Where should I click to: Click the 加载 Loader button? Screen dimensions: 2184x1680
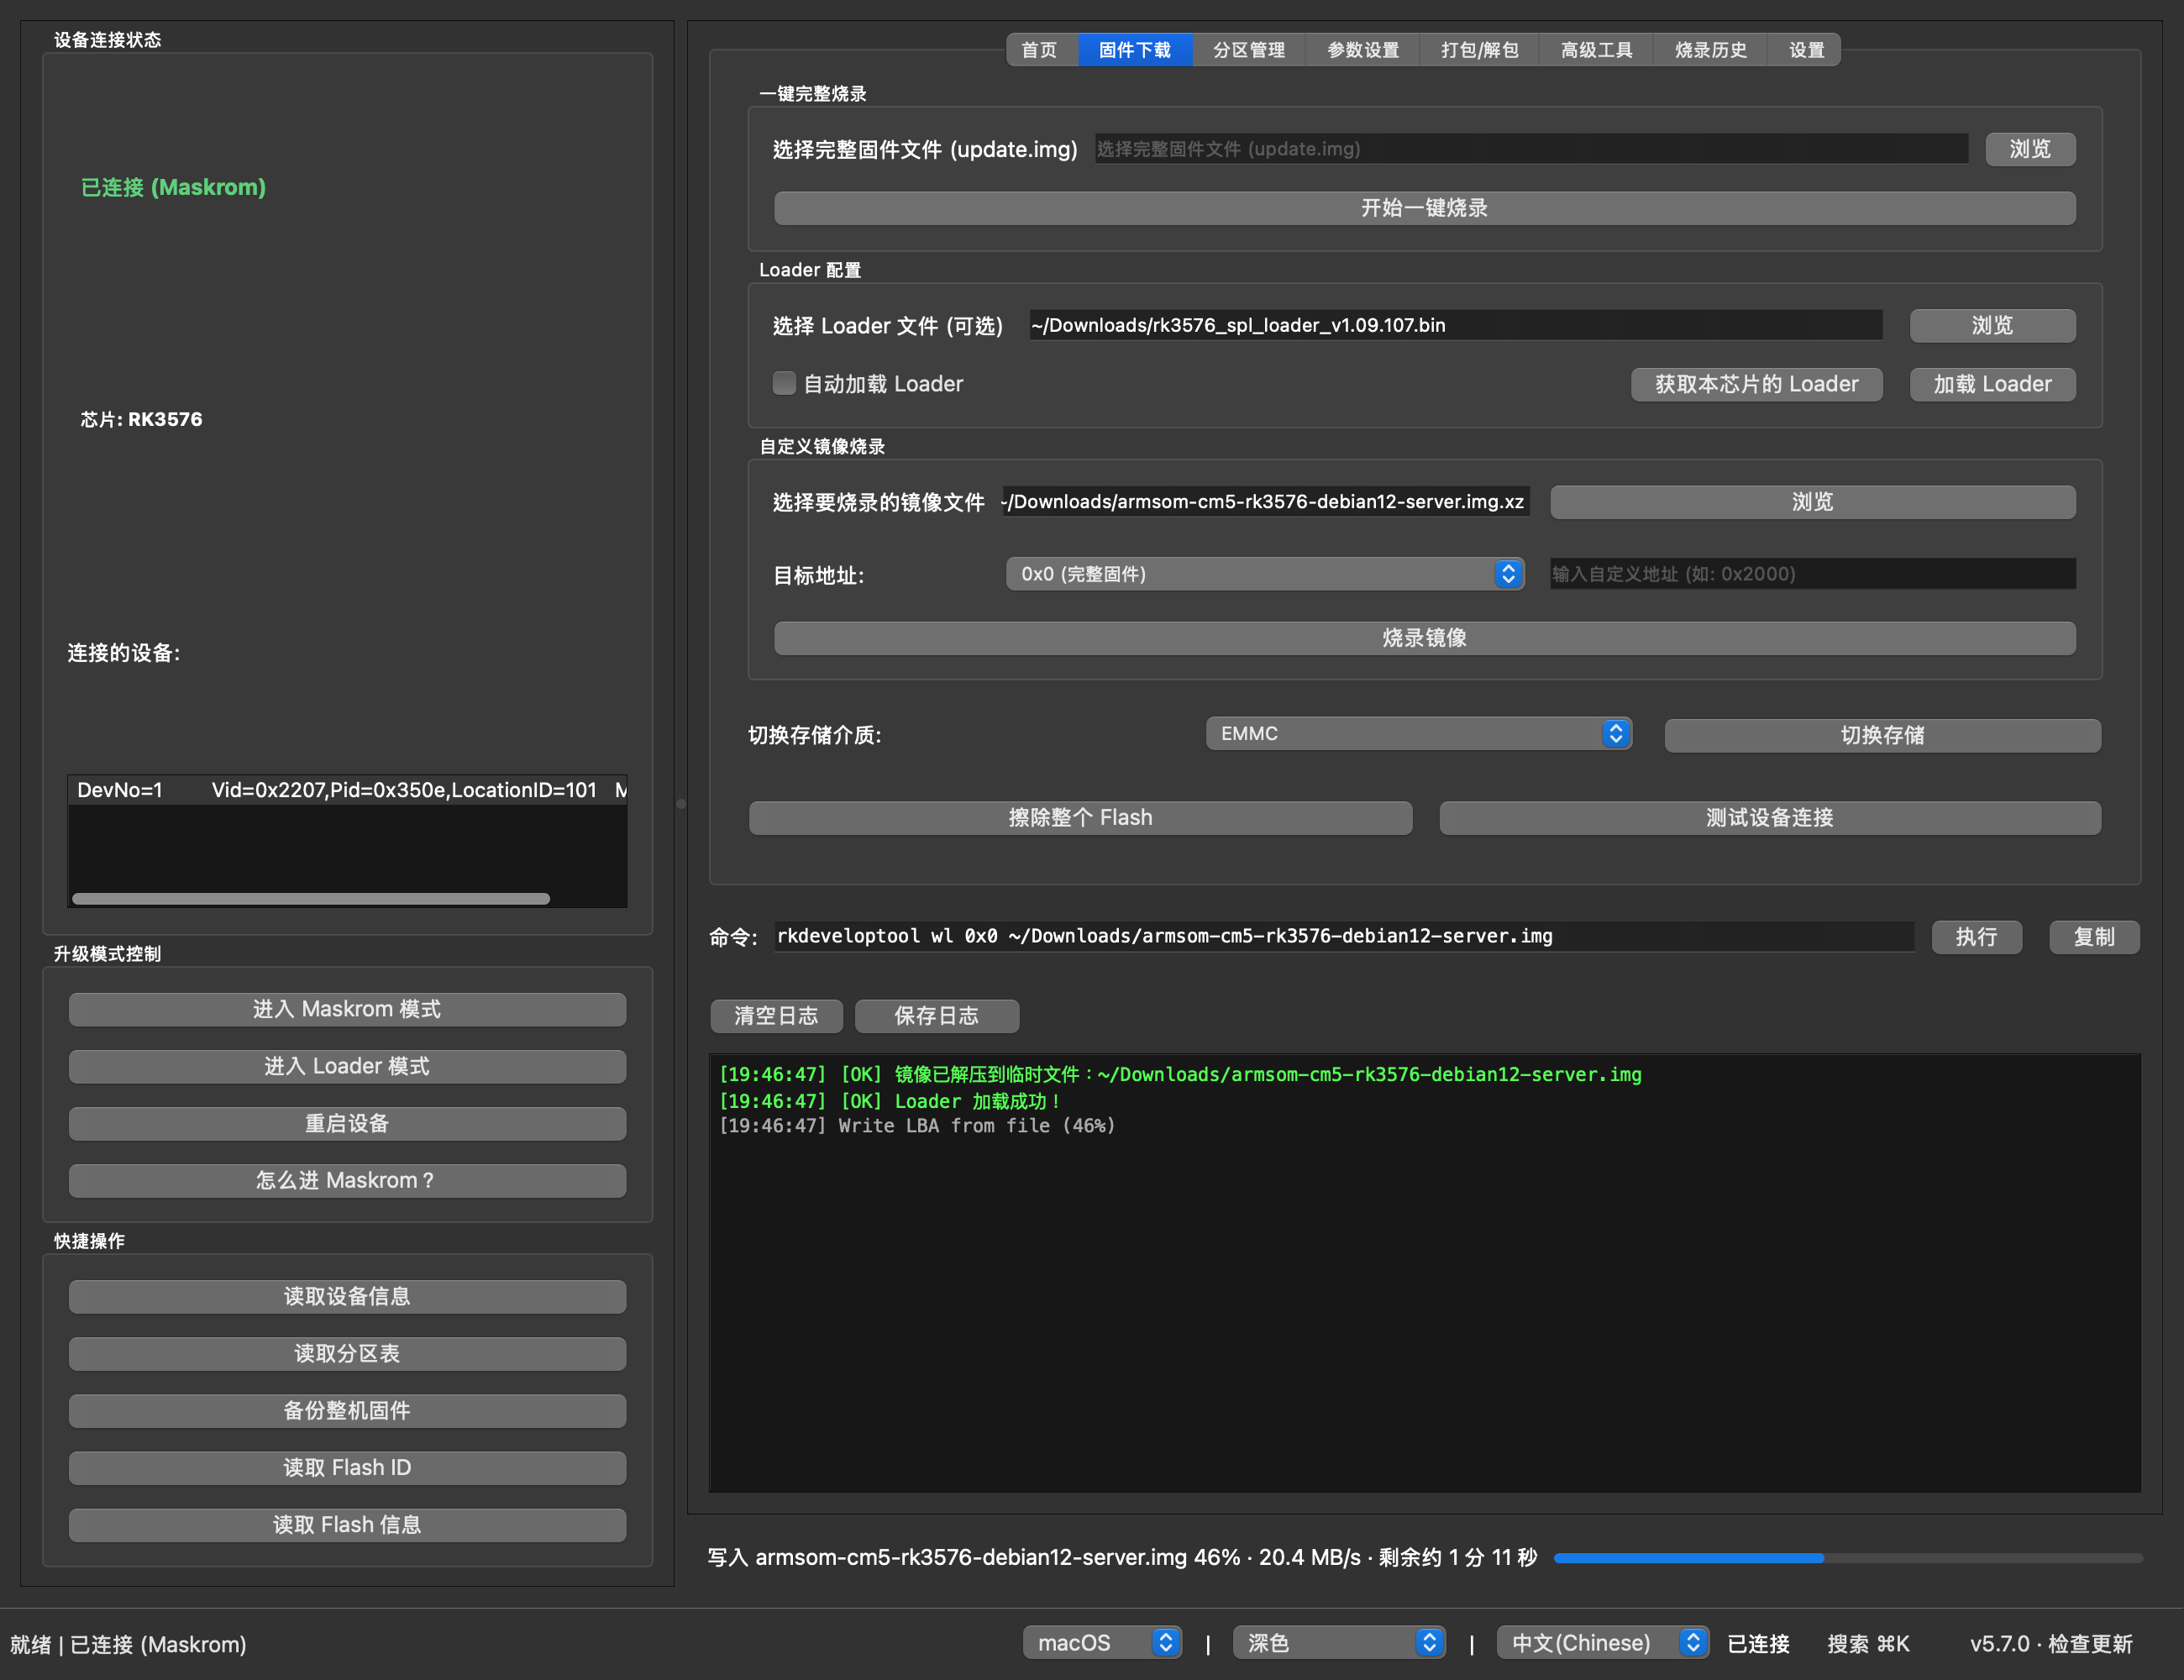[1992, 384]
